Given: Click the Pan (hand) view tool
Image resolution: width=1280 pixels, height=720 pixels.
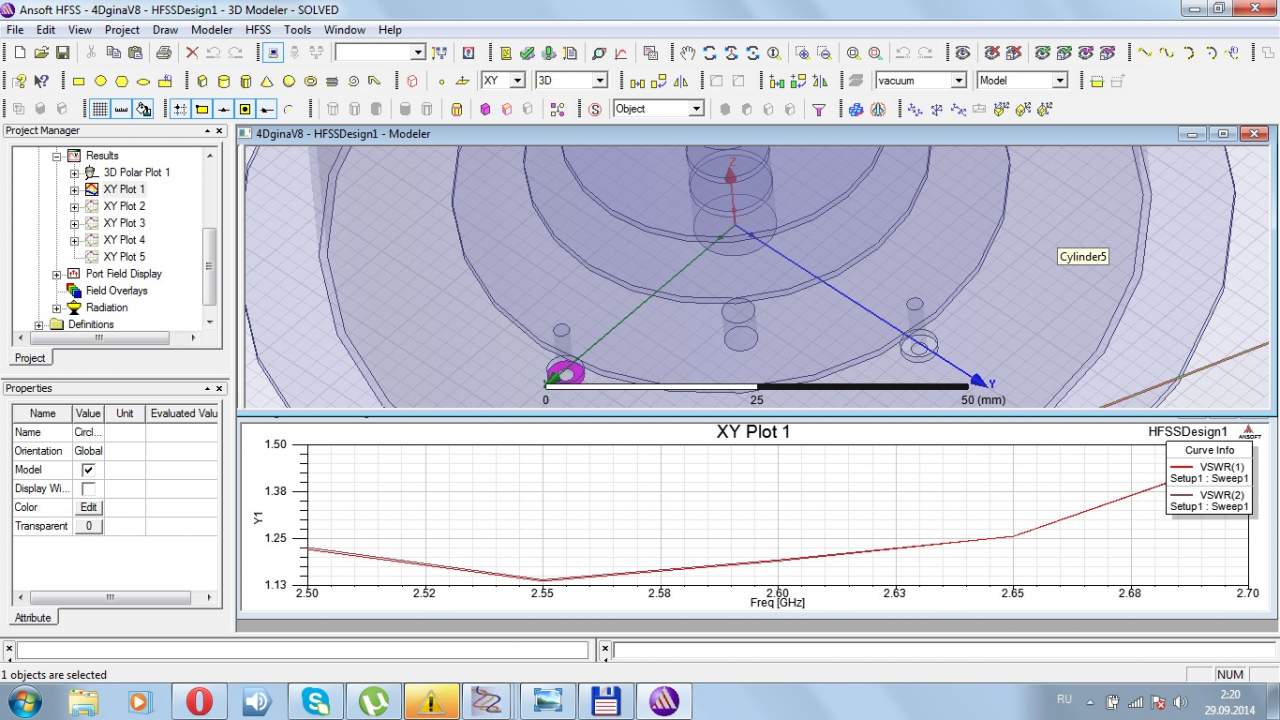Looking at the screenshot, I should click(x=687, y=53).
